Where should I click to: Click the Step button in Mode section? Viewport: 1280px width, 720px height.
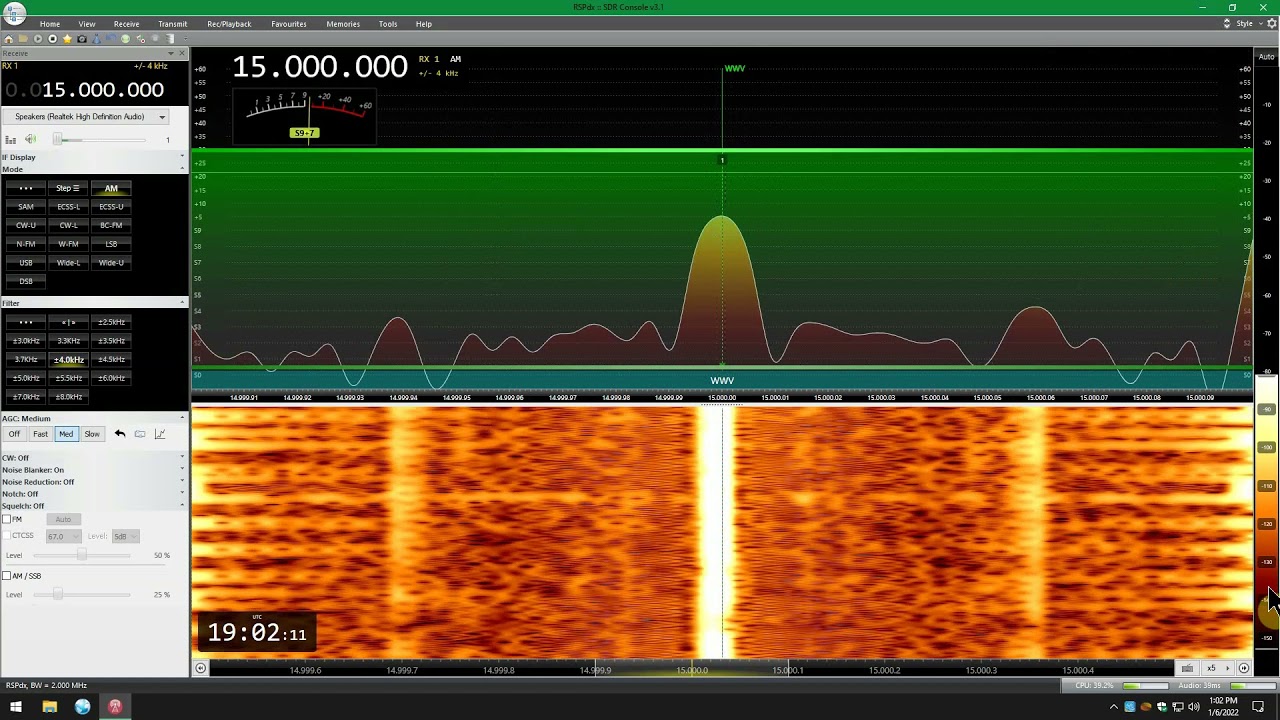click(x=68, y=188)
